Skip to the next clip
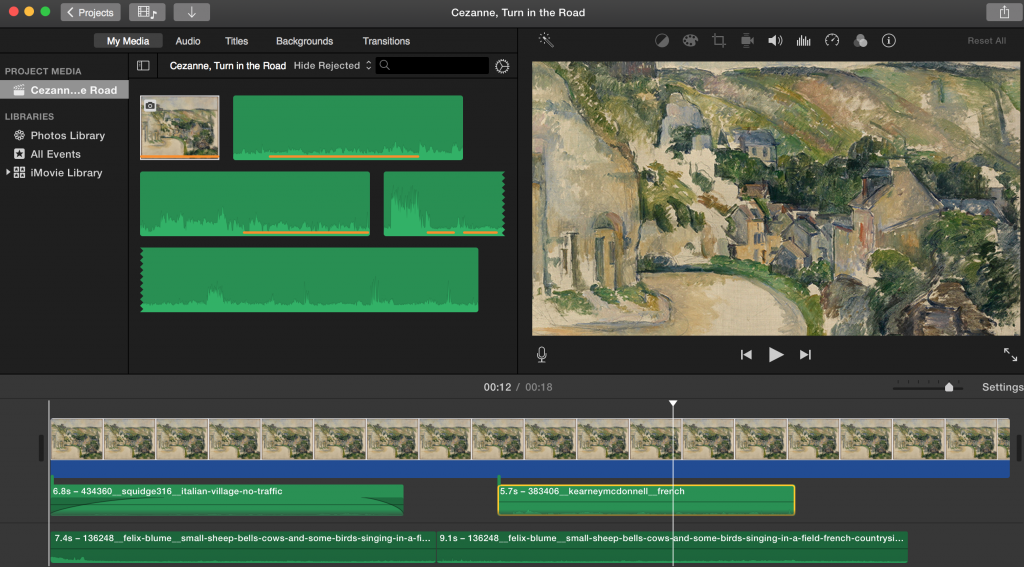This screenshot has width=1024, height=567. [x=805, y=355]
